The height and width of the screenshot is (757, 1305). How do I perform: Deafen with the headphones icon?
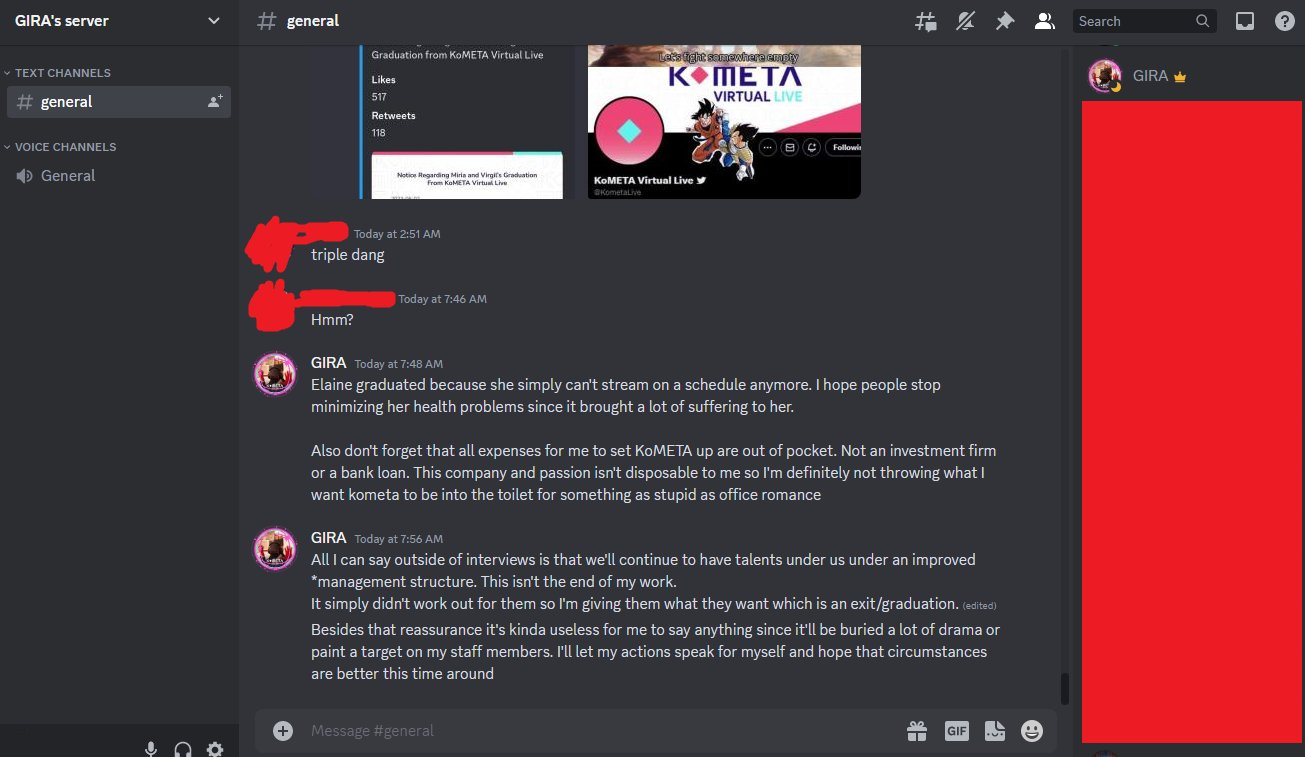(x=183, y=749)
